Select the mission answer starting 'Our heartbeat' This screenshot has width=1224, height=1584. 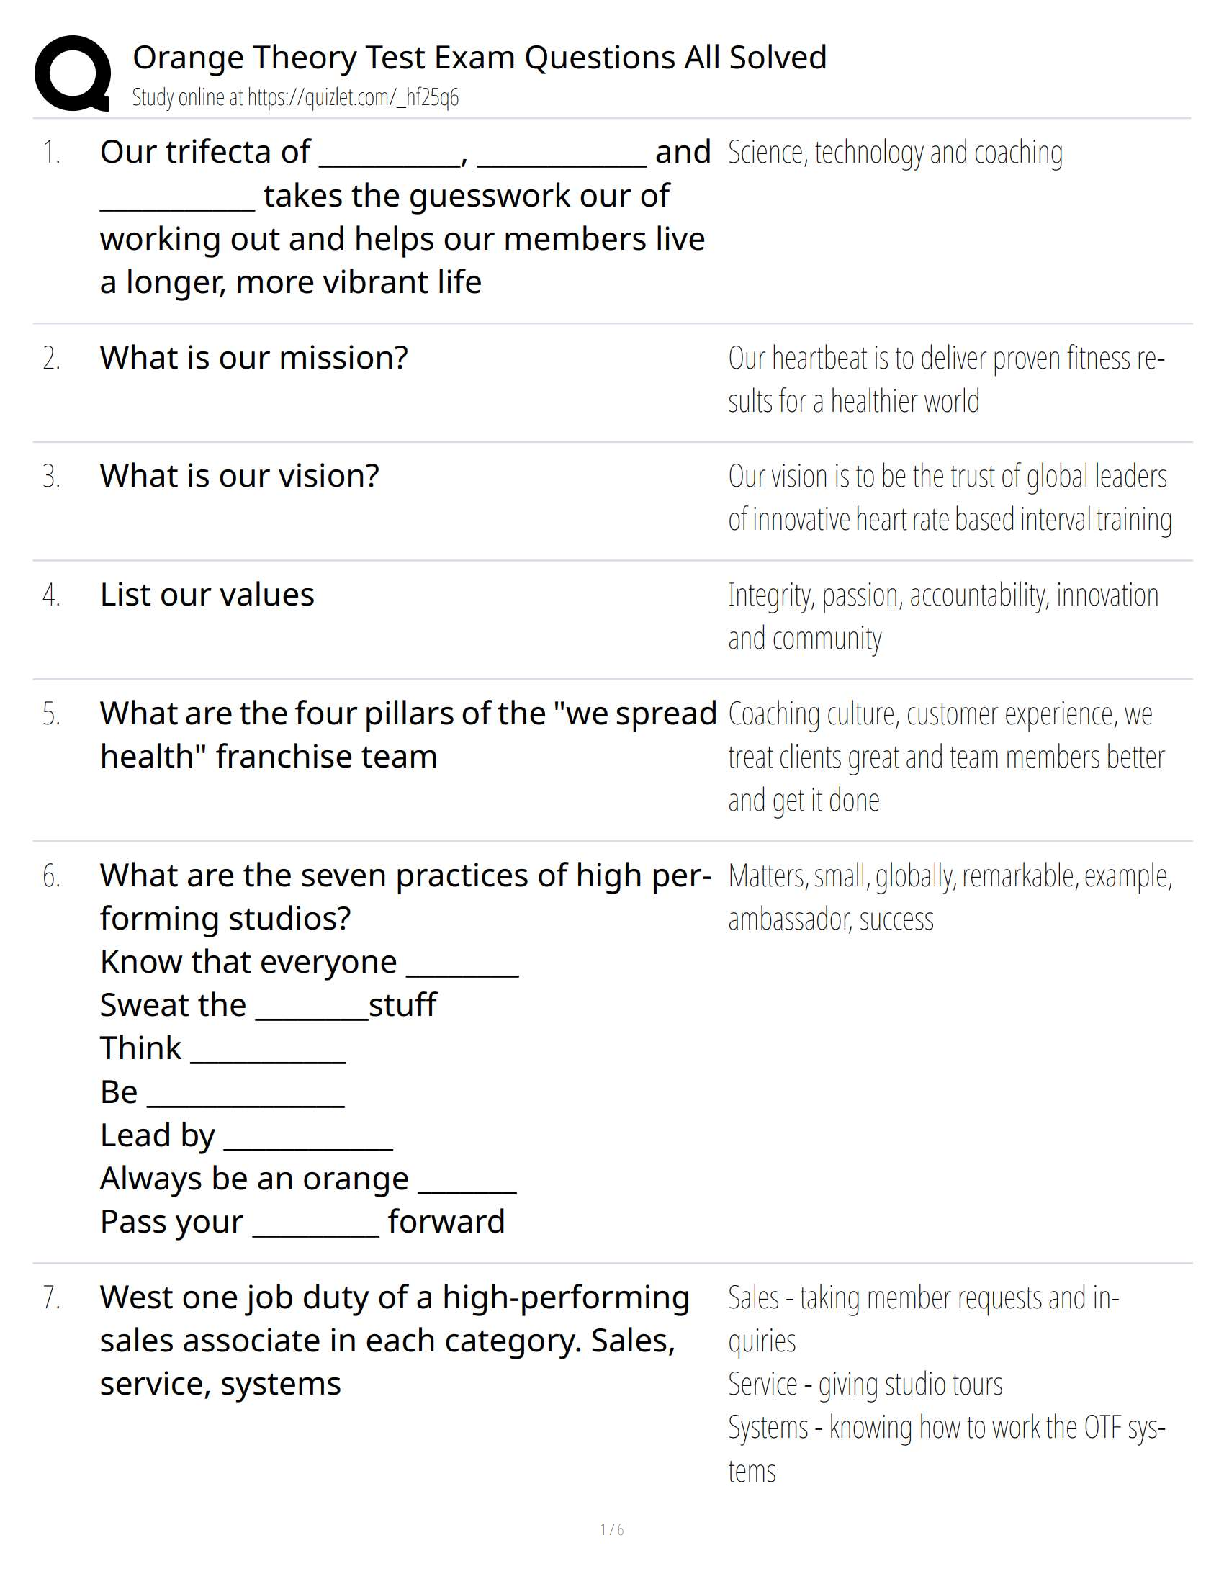(x=945, y=380)
